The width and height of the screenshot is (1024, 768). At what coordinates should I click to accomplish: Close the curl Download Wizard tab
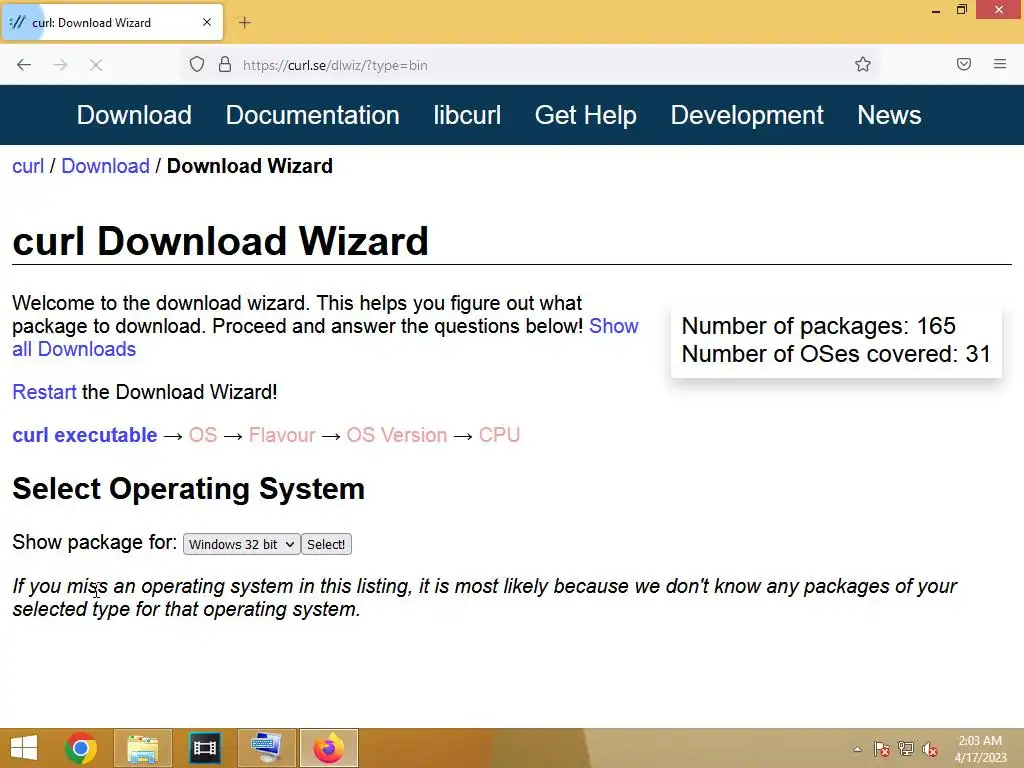click(x=207, y=22)
